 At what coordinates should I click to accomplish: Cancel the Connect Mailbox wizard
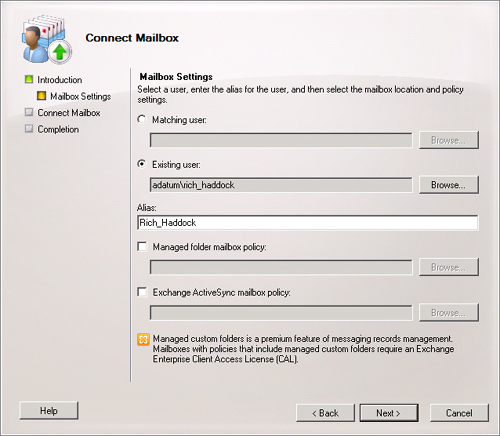pos(459,413)
